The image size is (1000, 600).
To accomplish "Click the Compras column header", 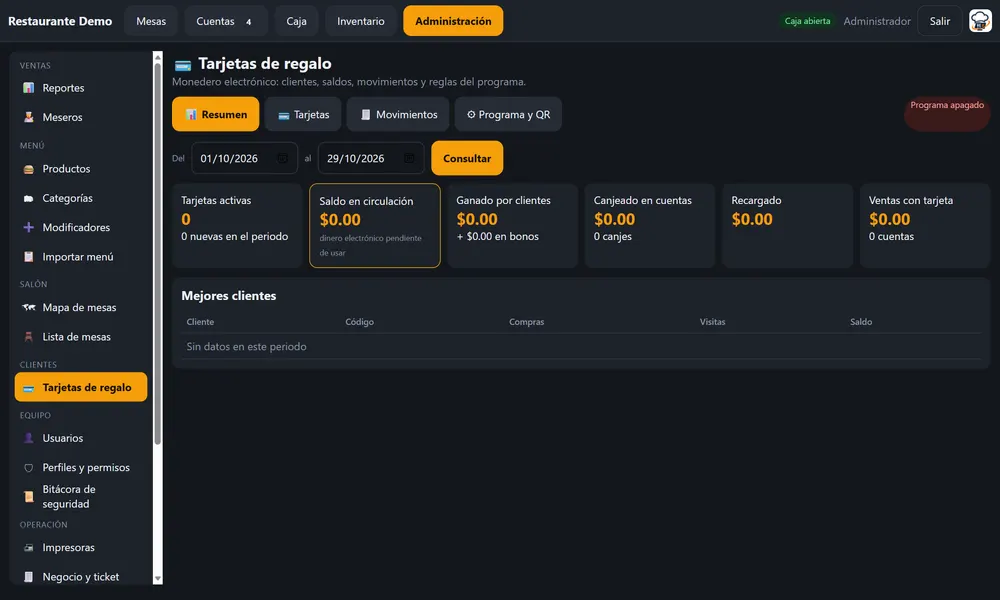I will coord(526,322).
